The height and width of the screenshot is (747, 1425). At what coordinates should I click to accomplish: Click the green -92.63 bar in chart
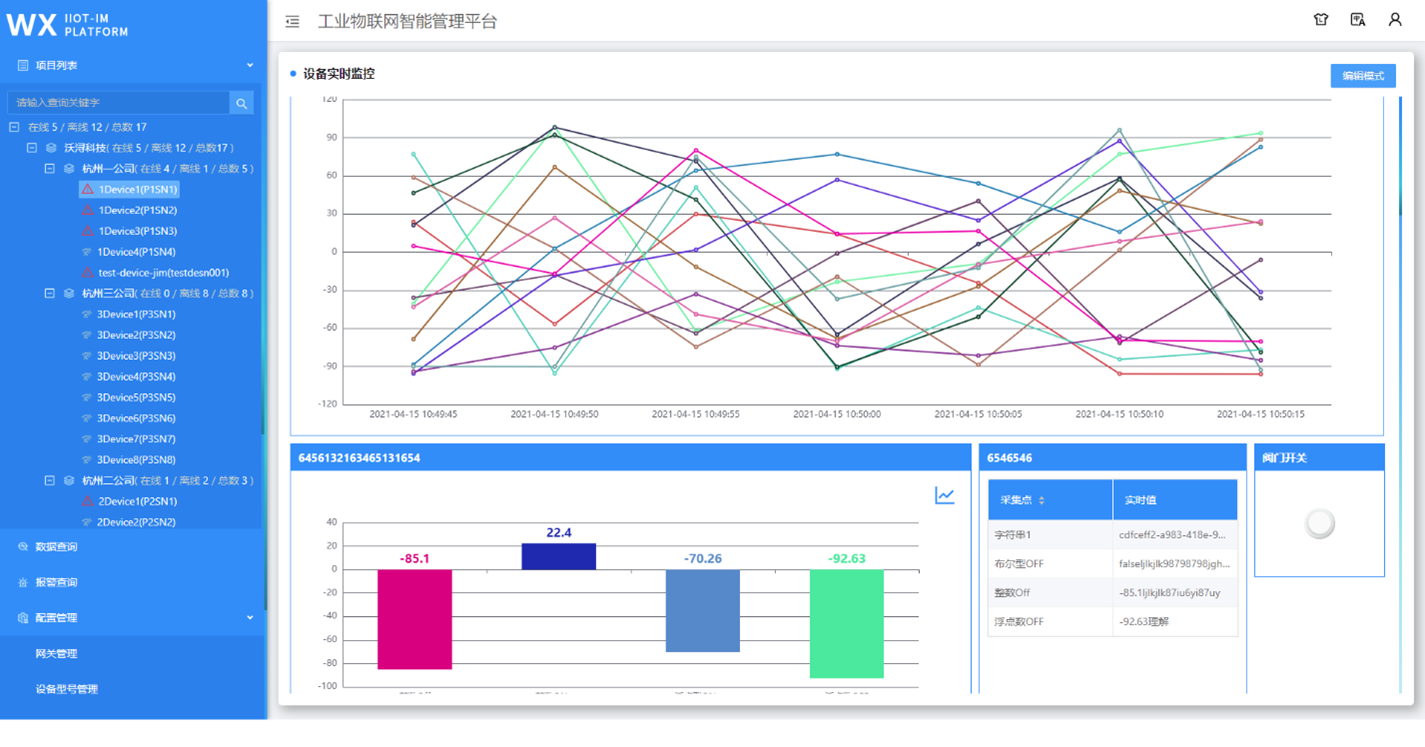[x=846, y=623]
